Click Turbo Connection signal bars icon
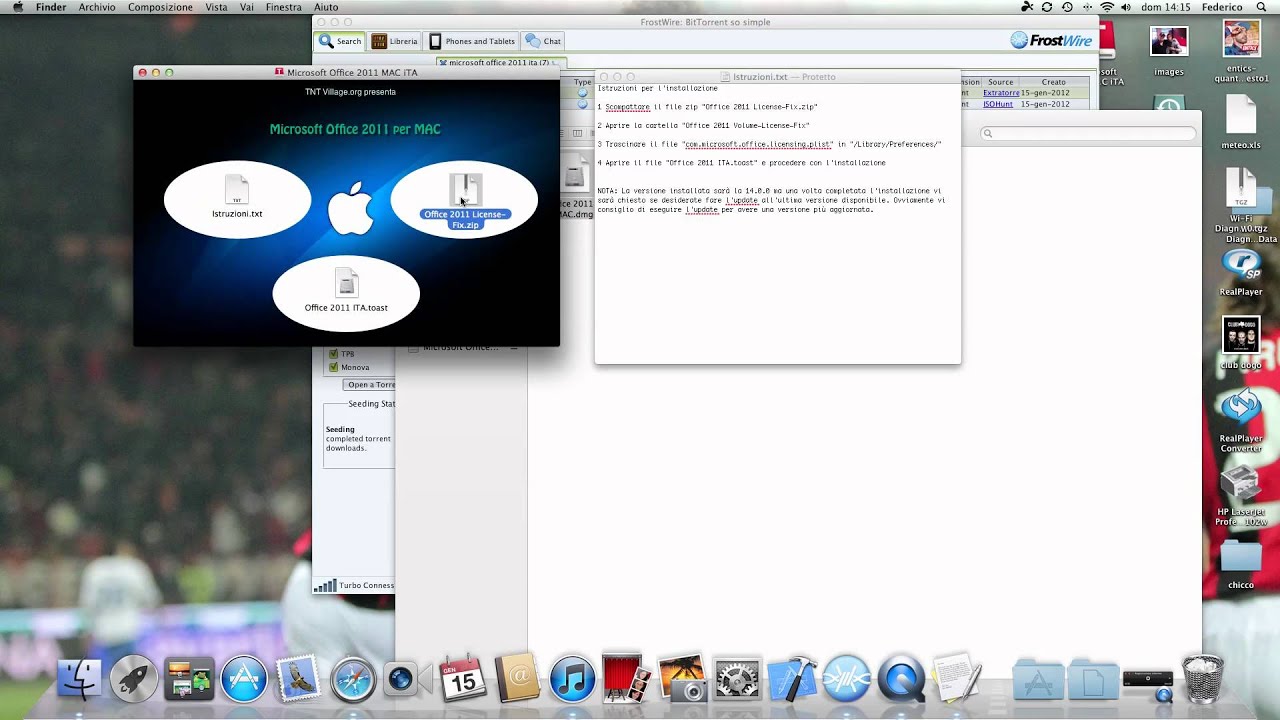1280x720 pixels. click(x=324, y=586)
